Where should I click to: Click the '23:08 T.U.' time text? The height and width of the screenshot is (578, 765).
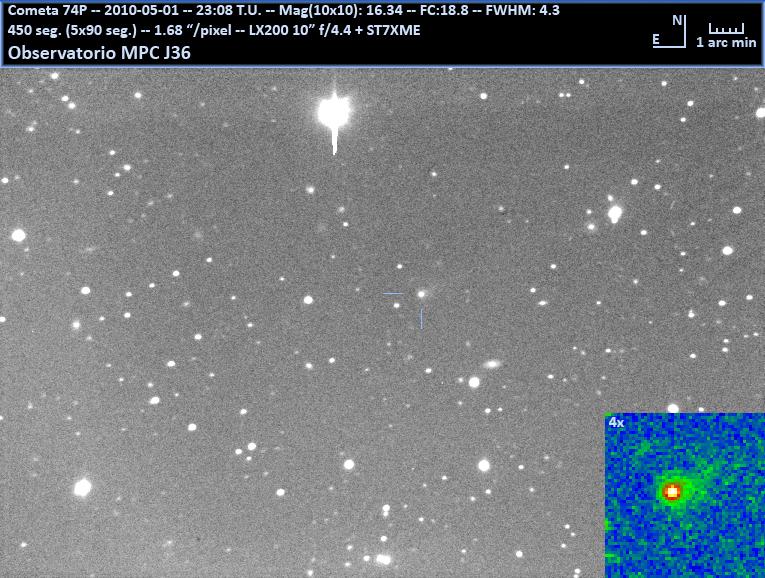pyautogui.click(x=229, y=10)
